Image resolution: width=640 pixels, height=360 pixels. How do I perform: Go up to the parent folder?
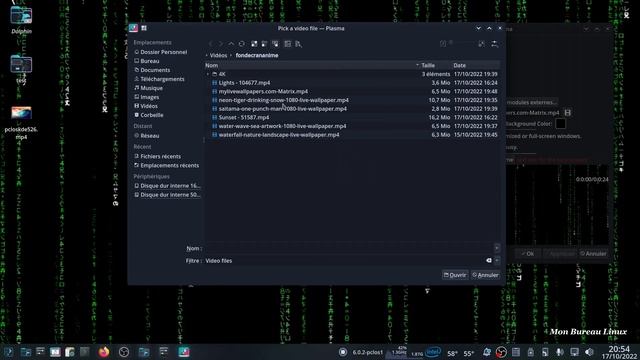point(231,44)
